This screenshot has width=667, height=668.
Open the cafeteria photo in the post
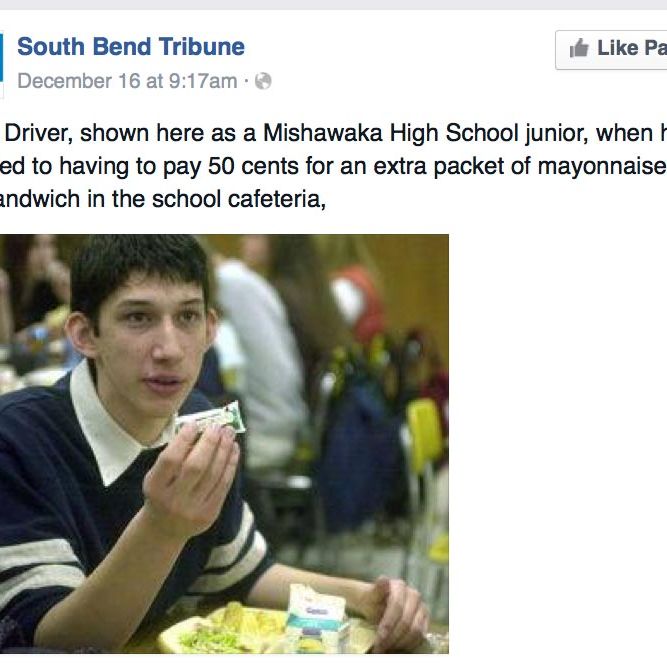point(224,443)
